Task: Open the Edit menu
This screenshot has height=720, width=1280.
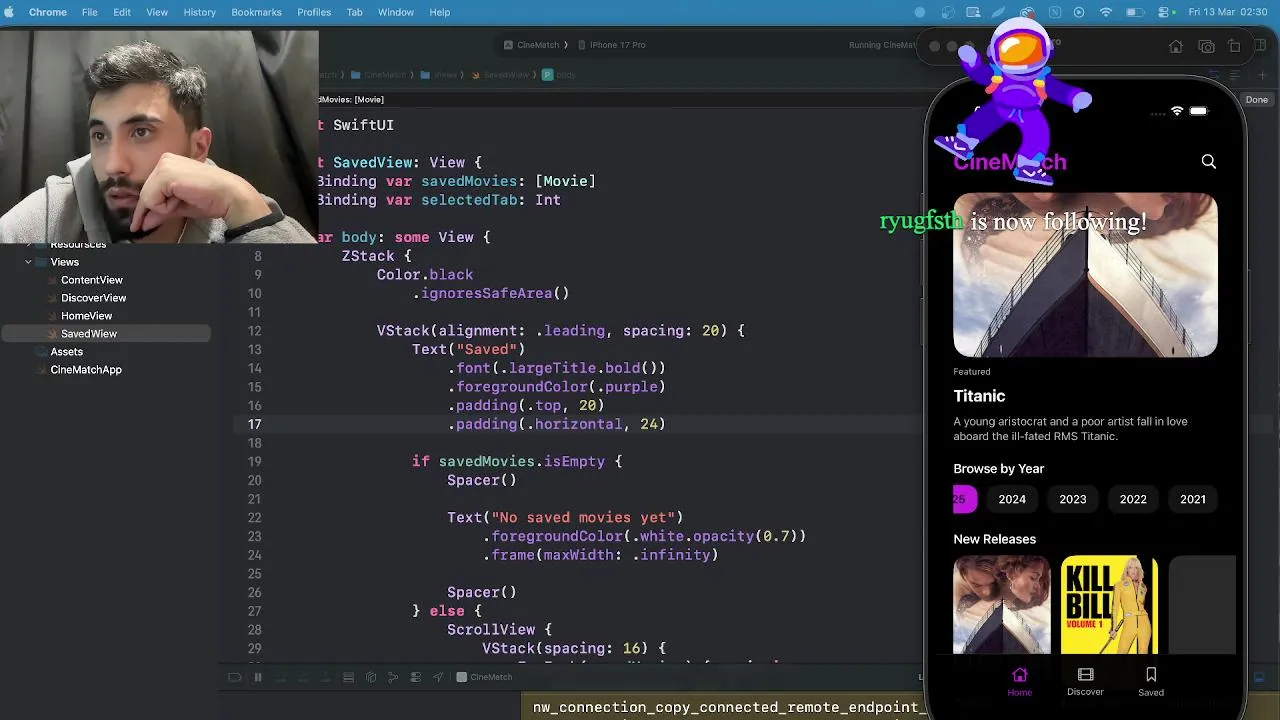Action: point(122,12)
